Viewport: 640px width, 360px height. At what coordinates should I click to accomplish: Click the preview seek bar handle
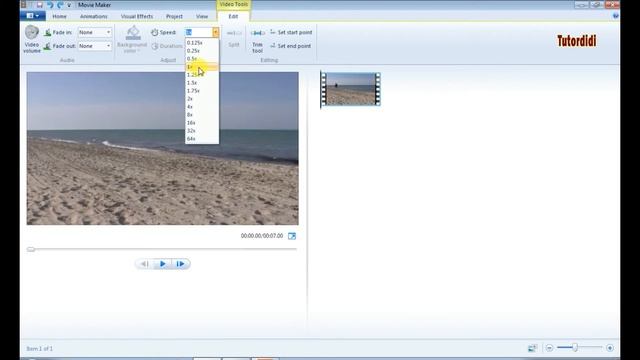(31, 249)
